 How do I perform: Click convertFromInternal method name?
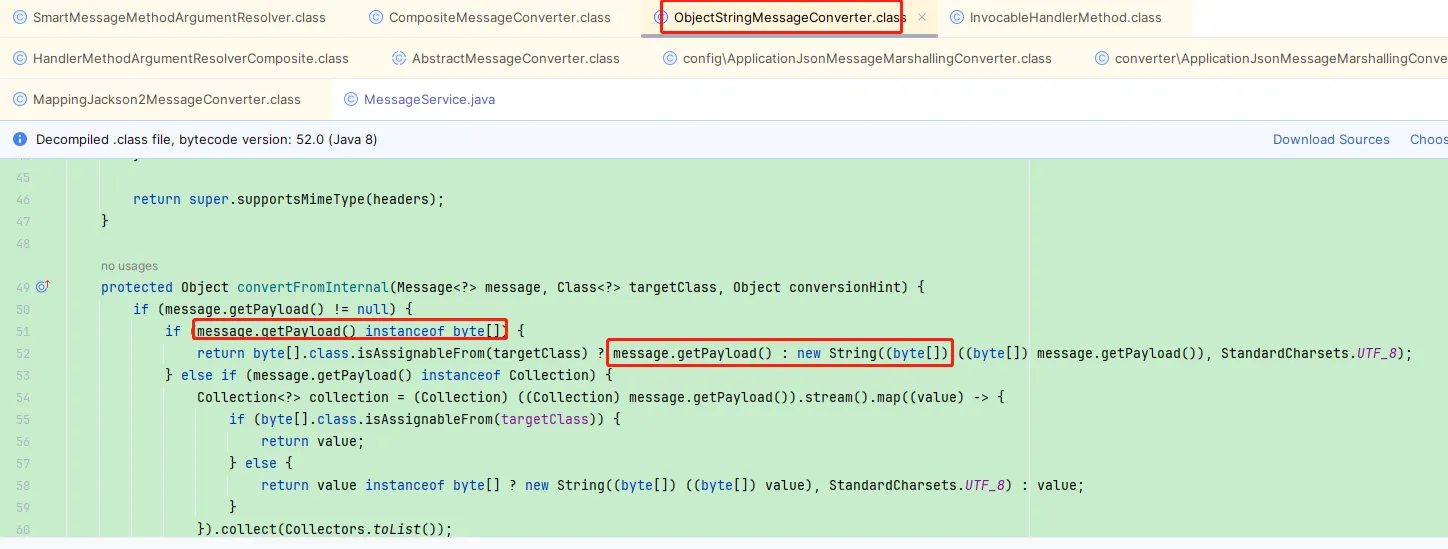pyautogui.click(x=315, y=287)
